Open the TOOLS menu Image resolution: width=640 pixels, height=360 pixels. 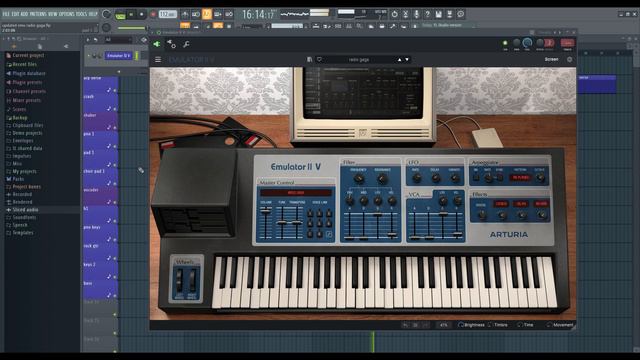tap(82, 14)
